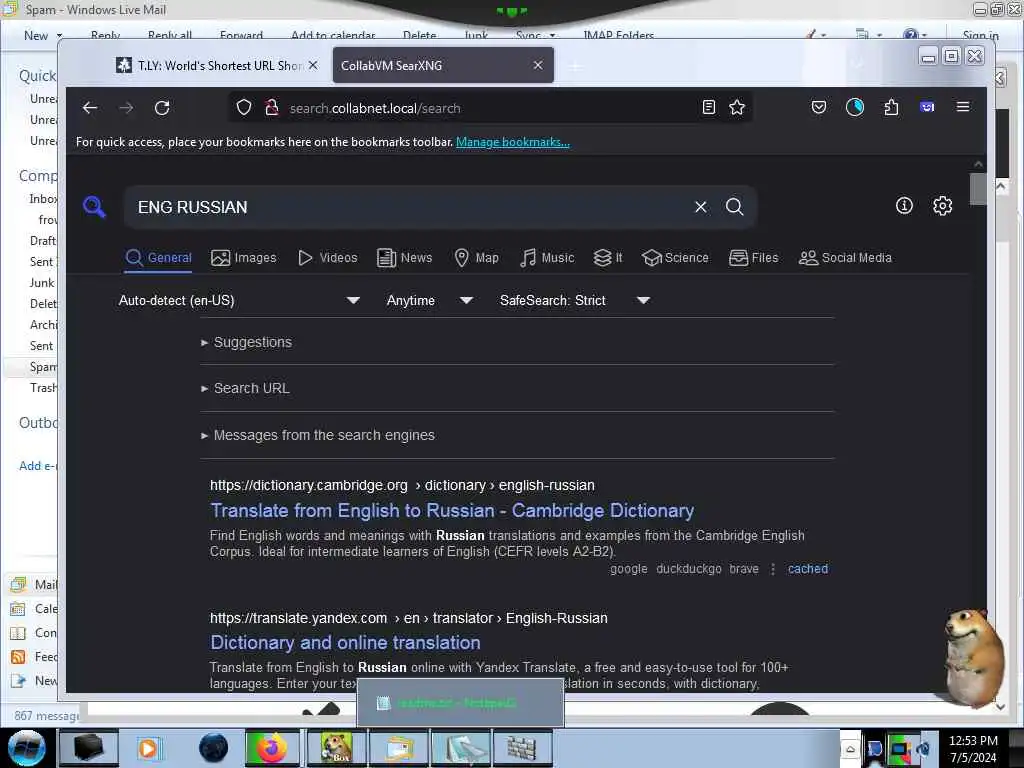This screenshot has height=768, width=1024.
Task: Select the General search category
Action: click(x=159, y=257)
